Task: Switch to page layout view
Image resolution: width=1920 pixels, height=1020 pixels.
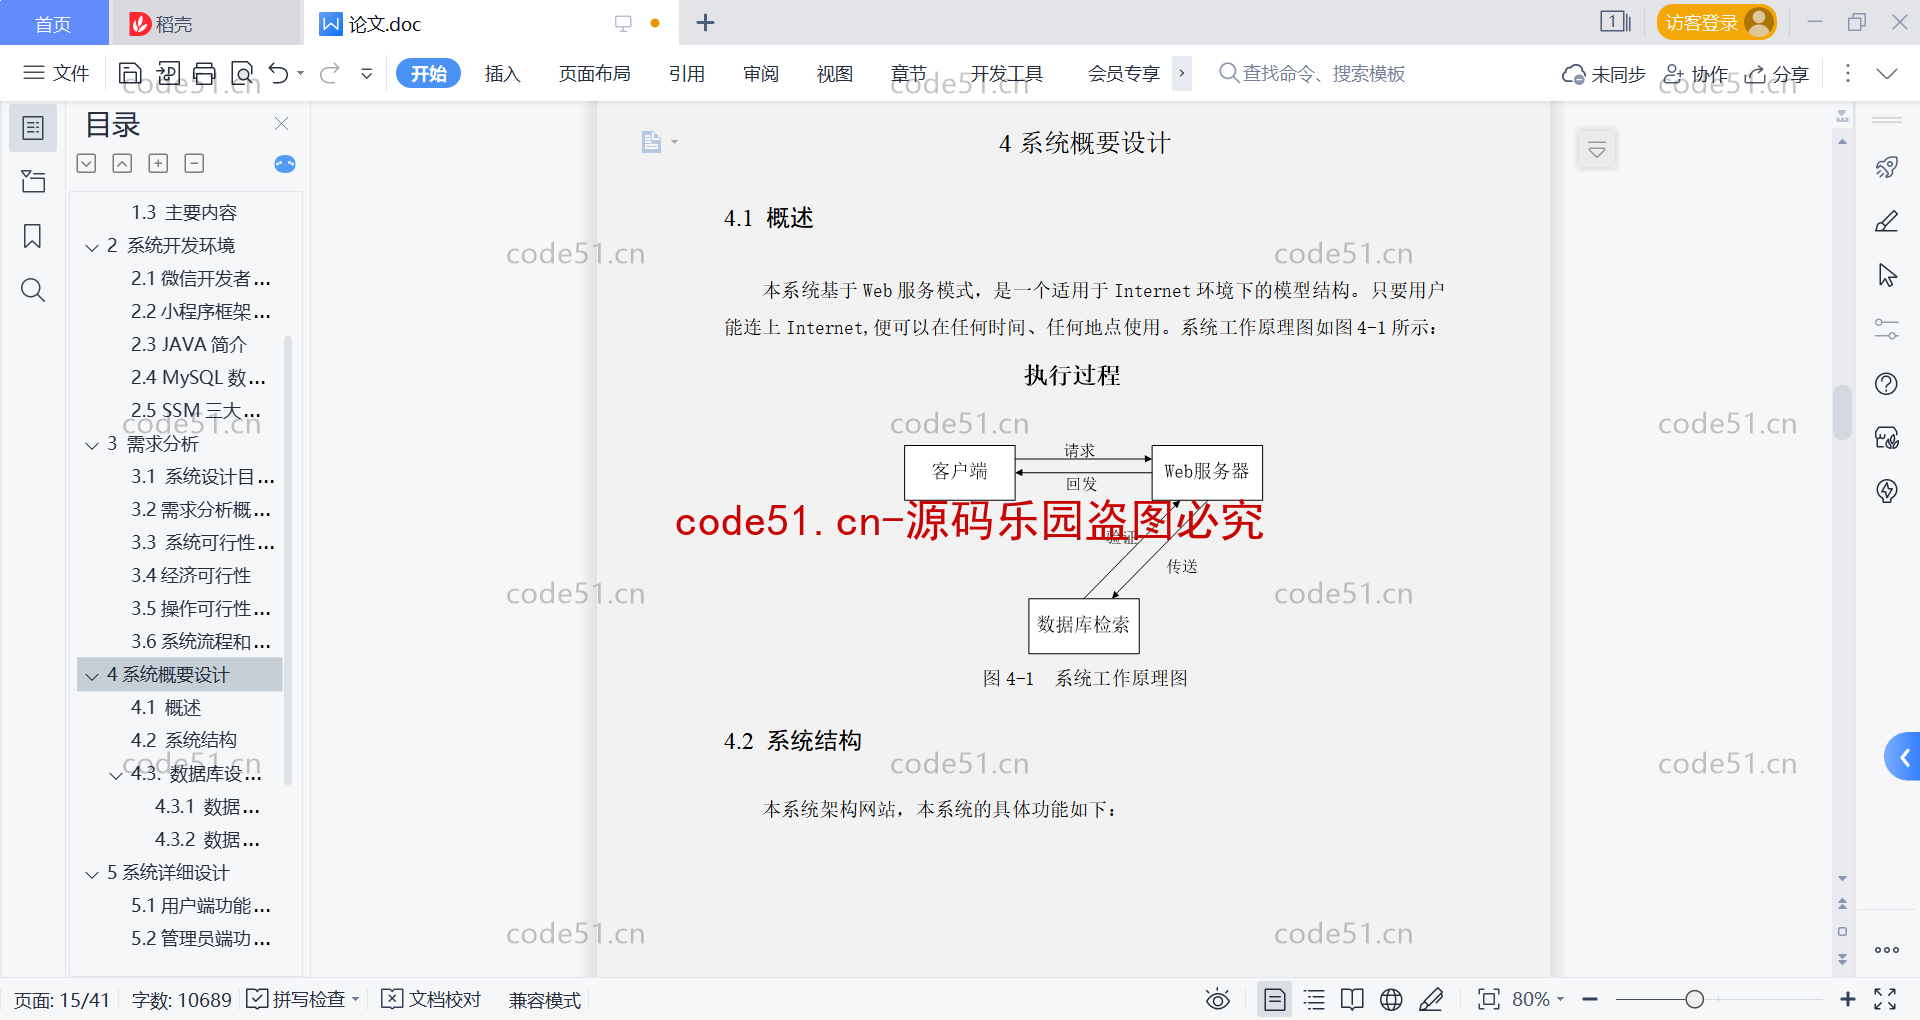Action: click(1275, 999)
